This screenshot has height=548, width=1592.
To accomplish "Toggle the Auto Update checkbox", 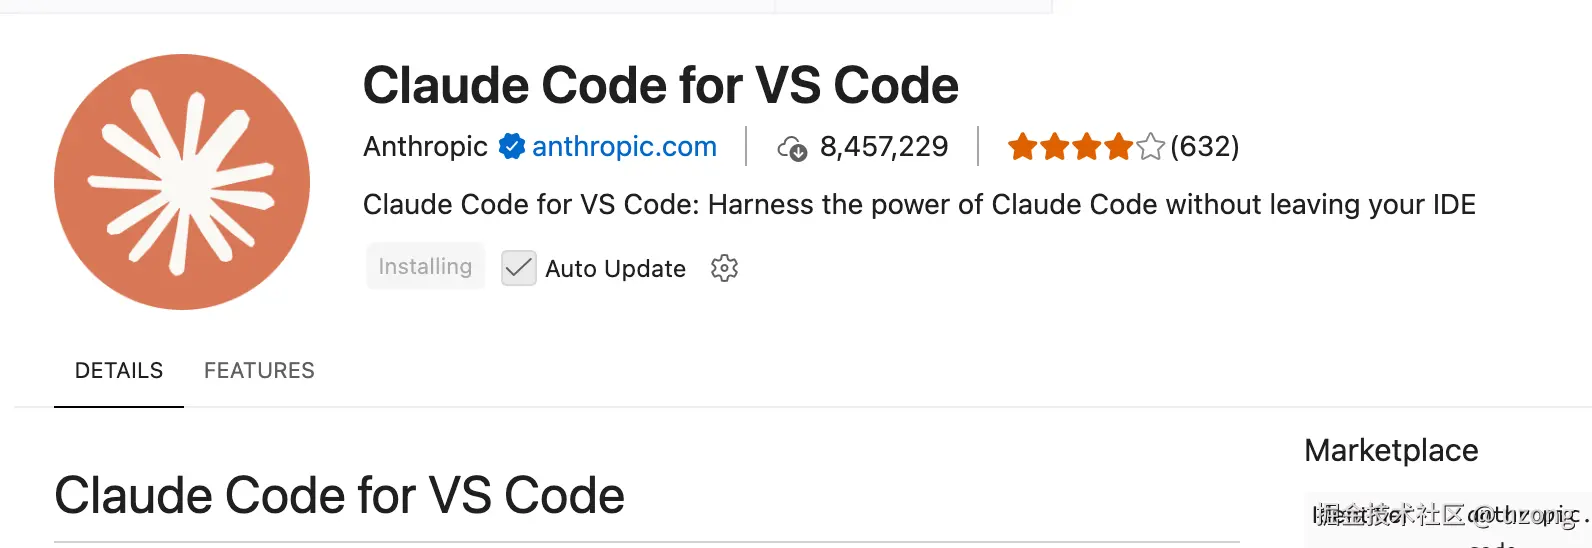I will click(519, 268).
